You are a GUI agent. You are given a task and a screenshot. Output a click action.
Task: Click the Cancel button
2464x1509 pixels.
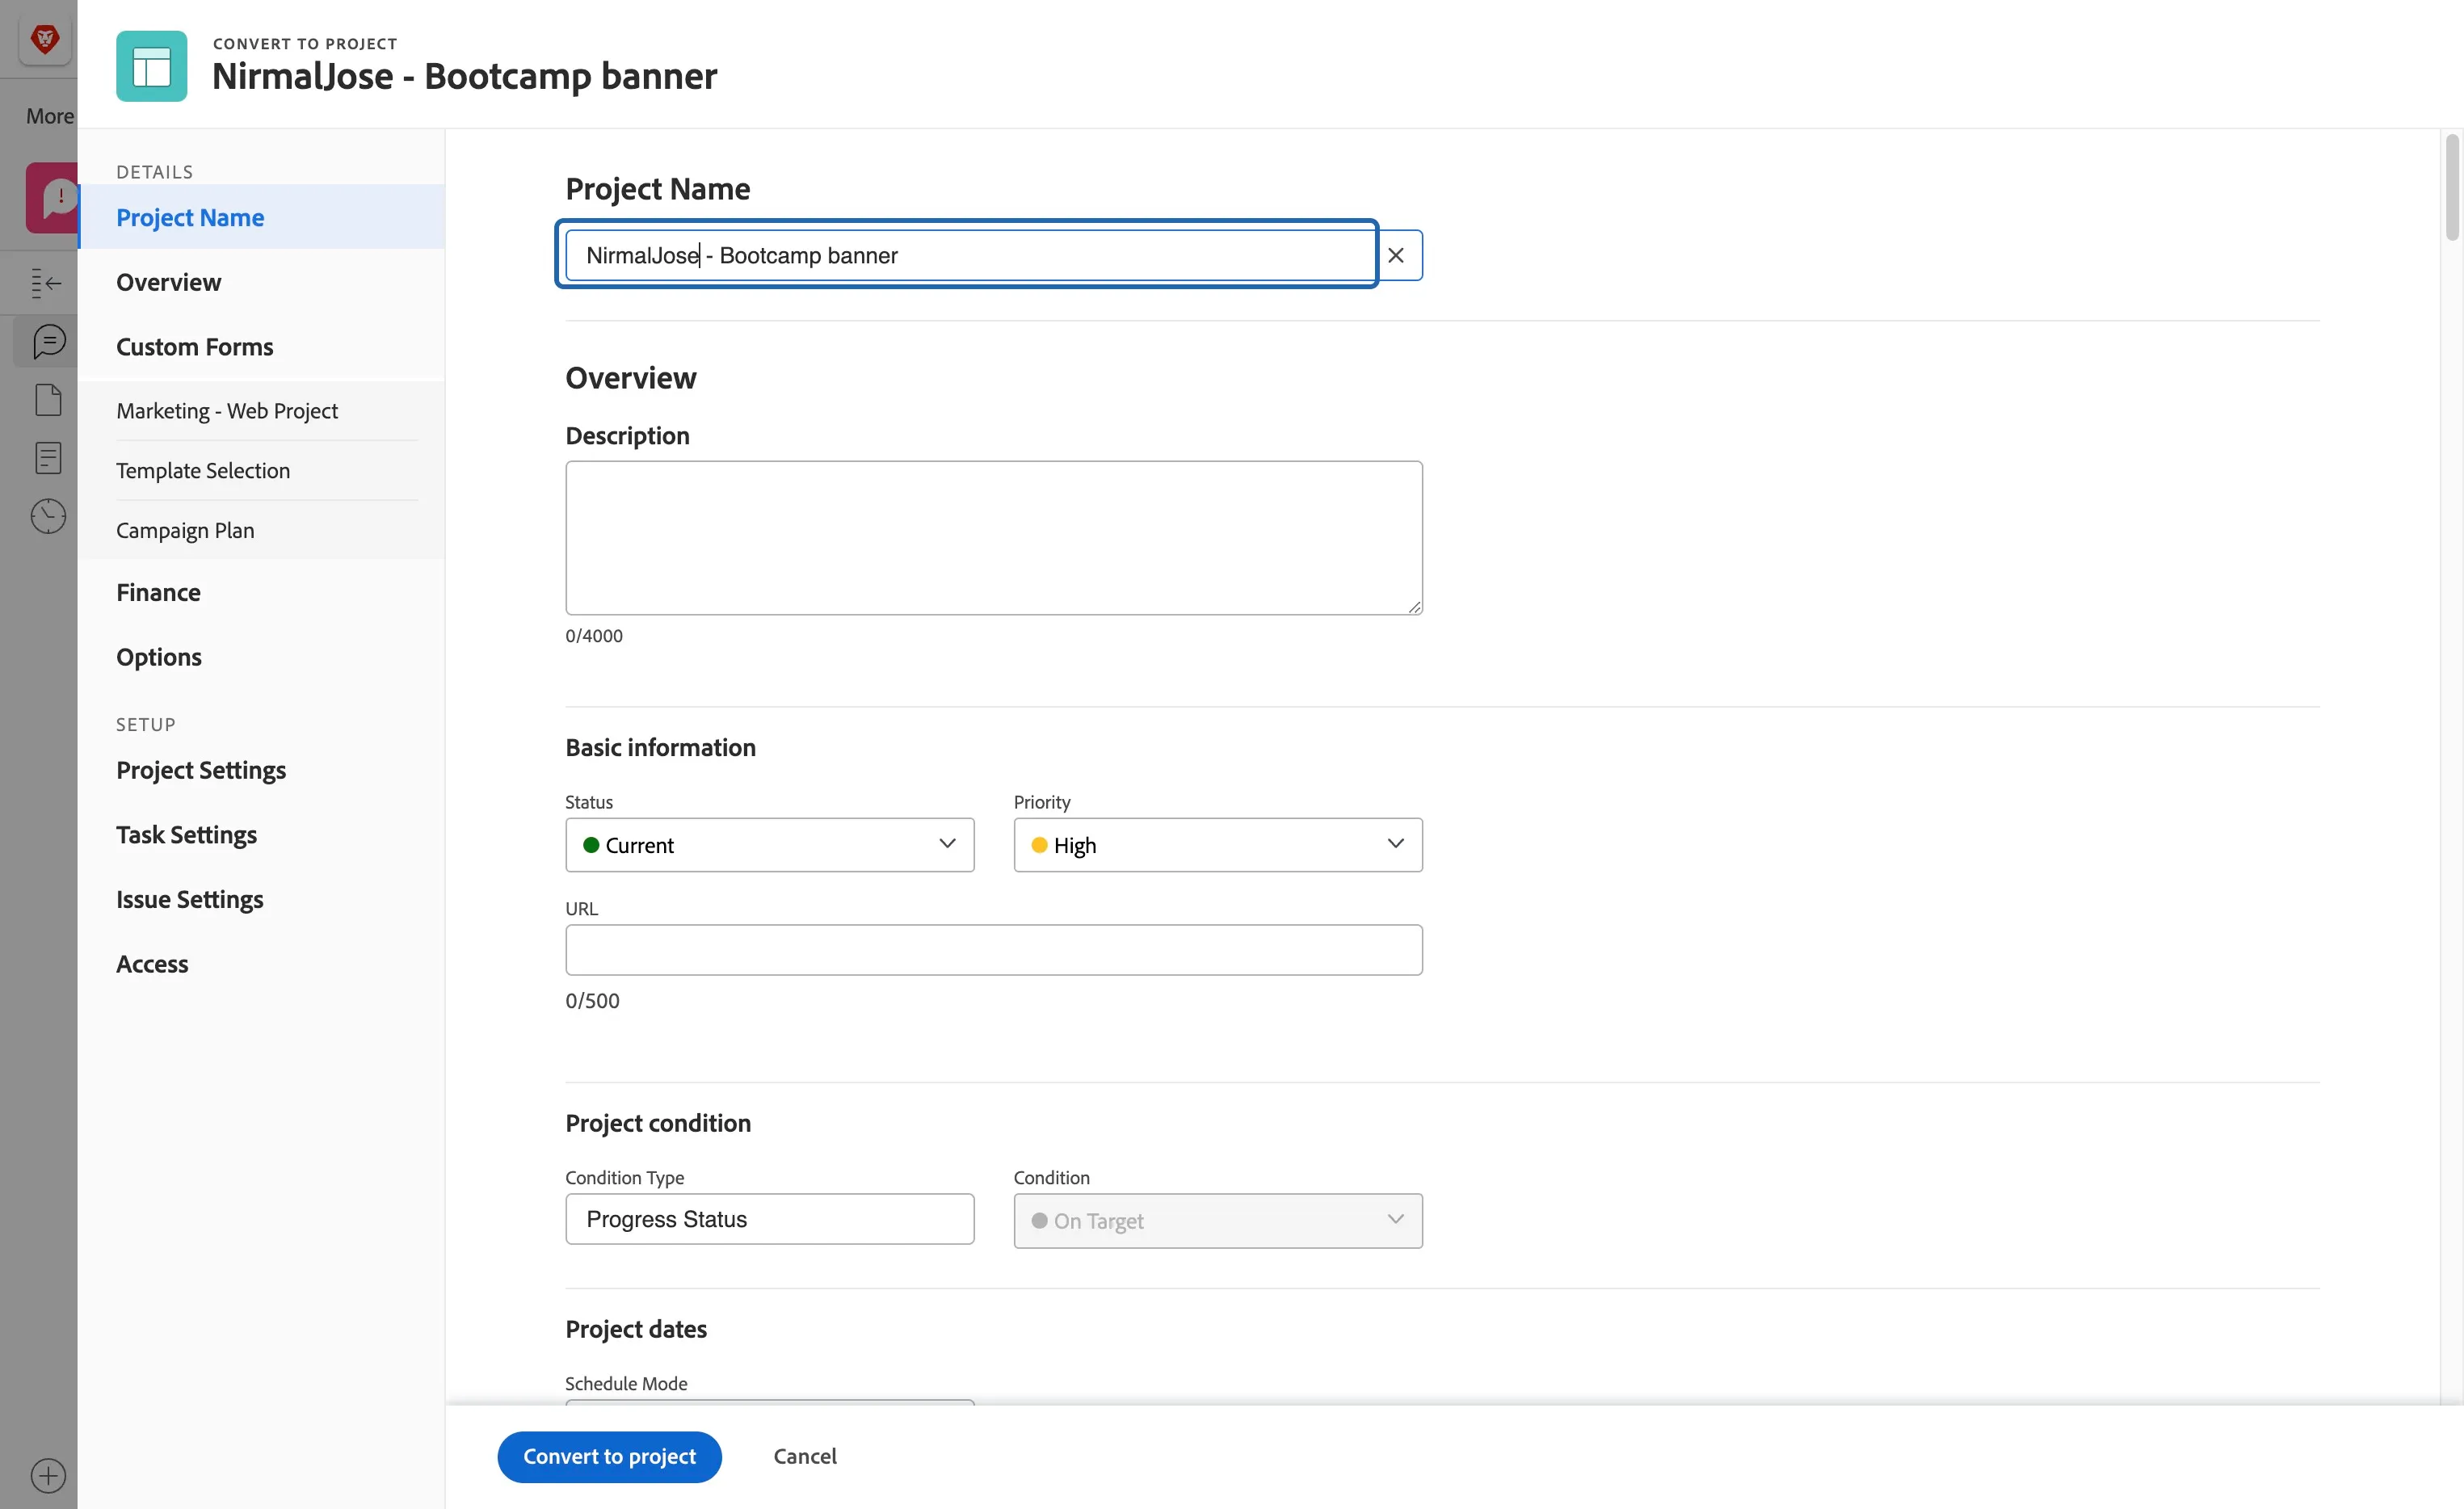(x=805, y=1456)
